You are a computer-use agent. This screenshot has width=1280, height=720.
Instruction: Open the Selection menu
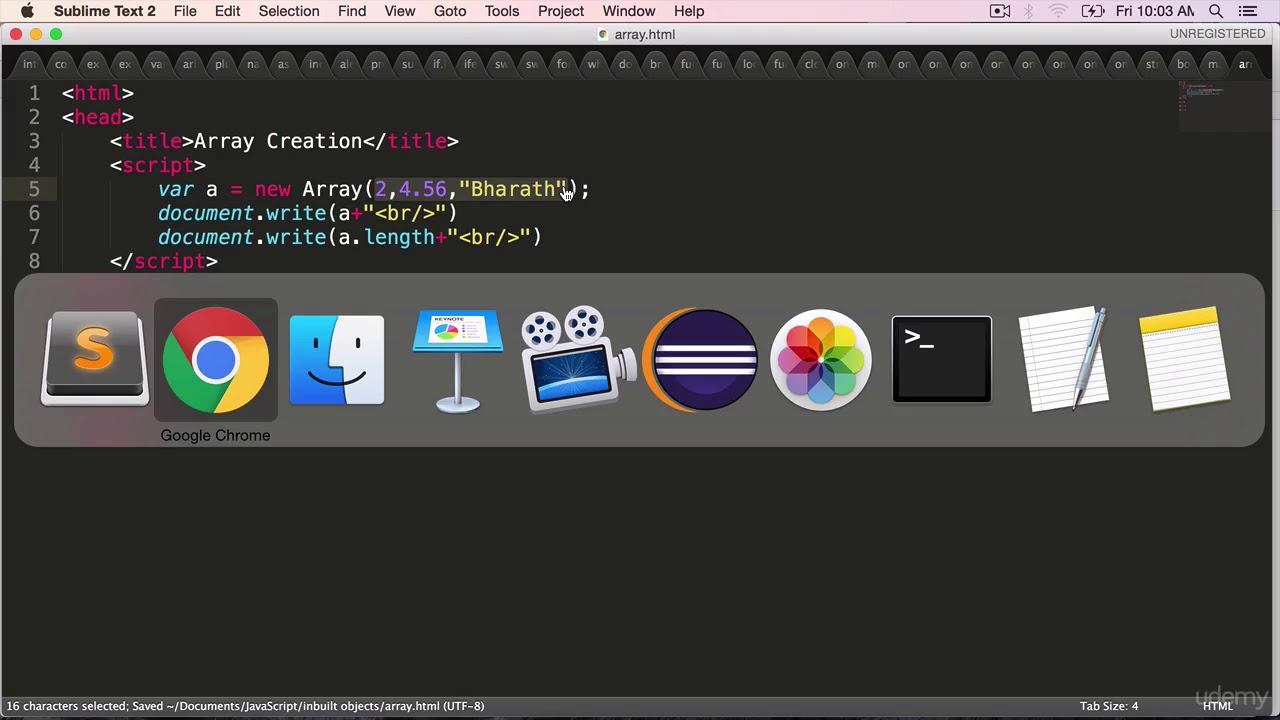tap(289, 11)
